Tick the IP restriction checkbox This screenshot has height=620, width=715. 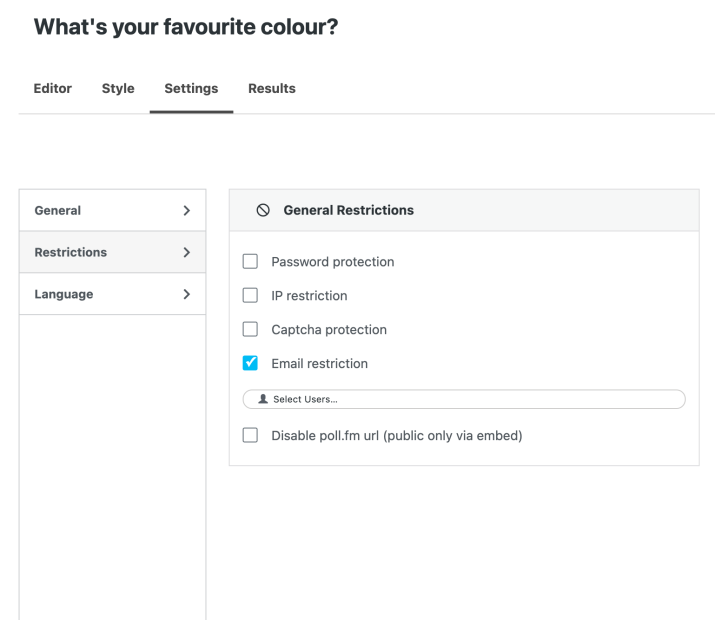[x=251, y=296]
